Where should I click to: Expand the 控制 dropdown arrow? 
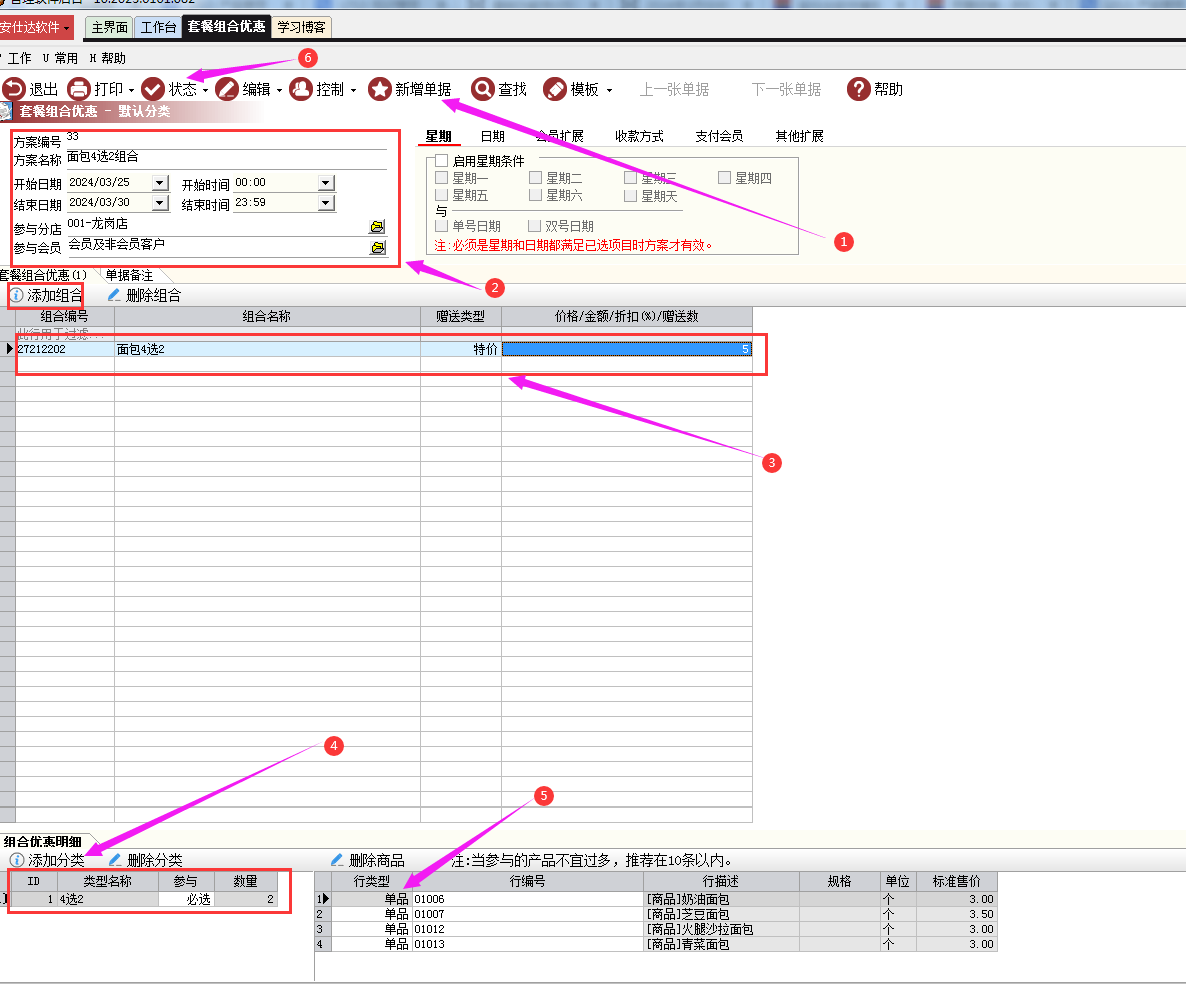[x=353, y=90]
